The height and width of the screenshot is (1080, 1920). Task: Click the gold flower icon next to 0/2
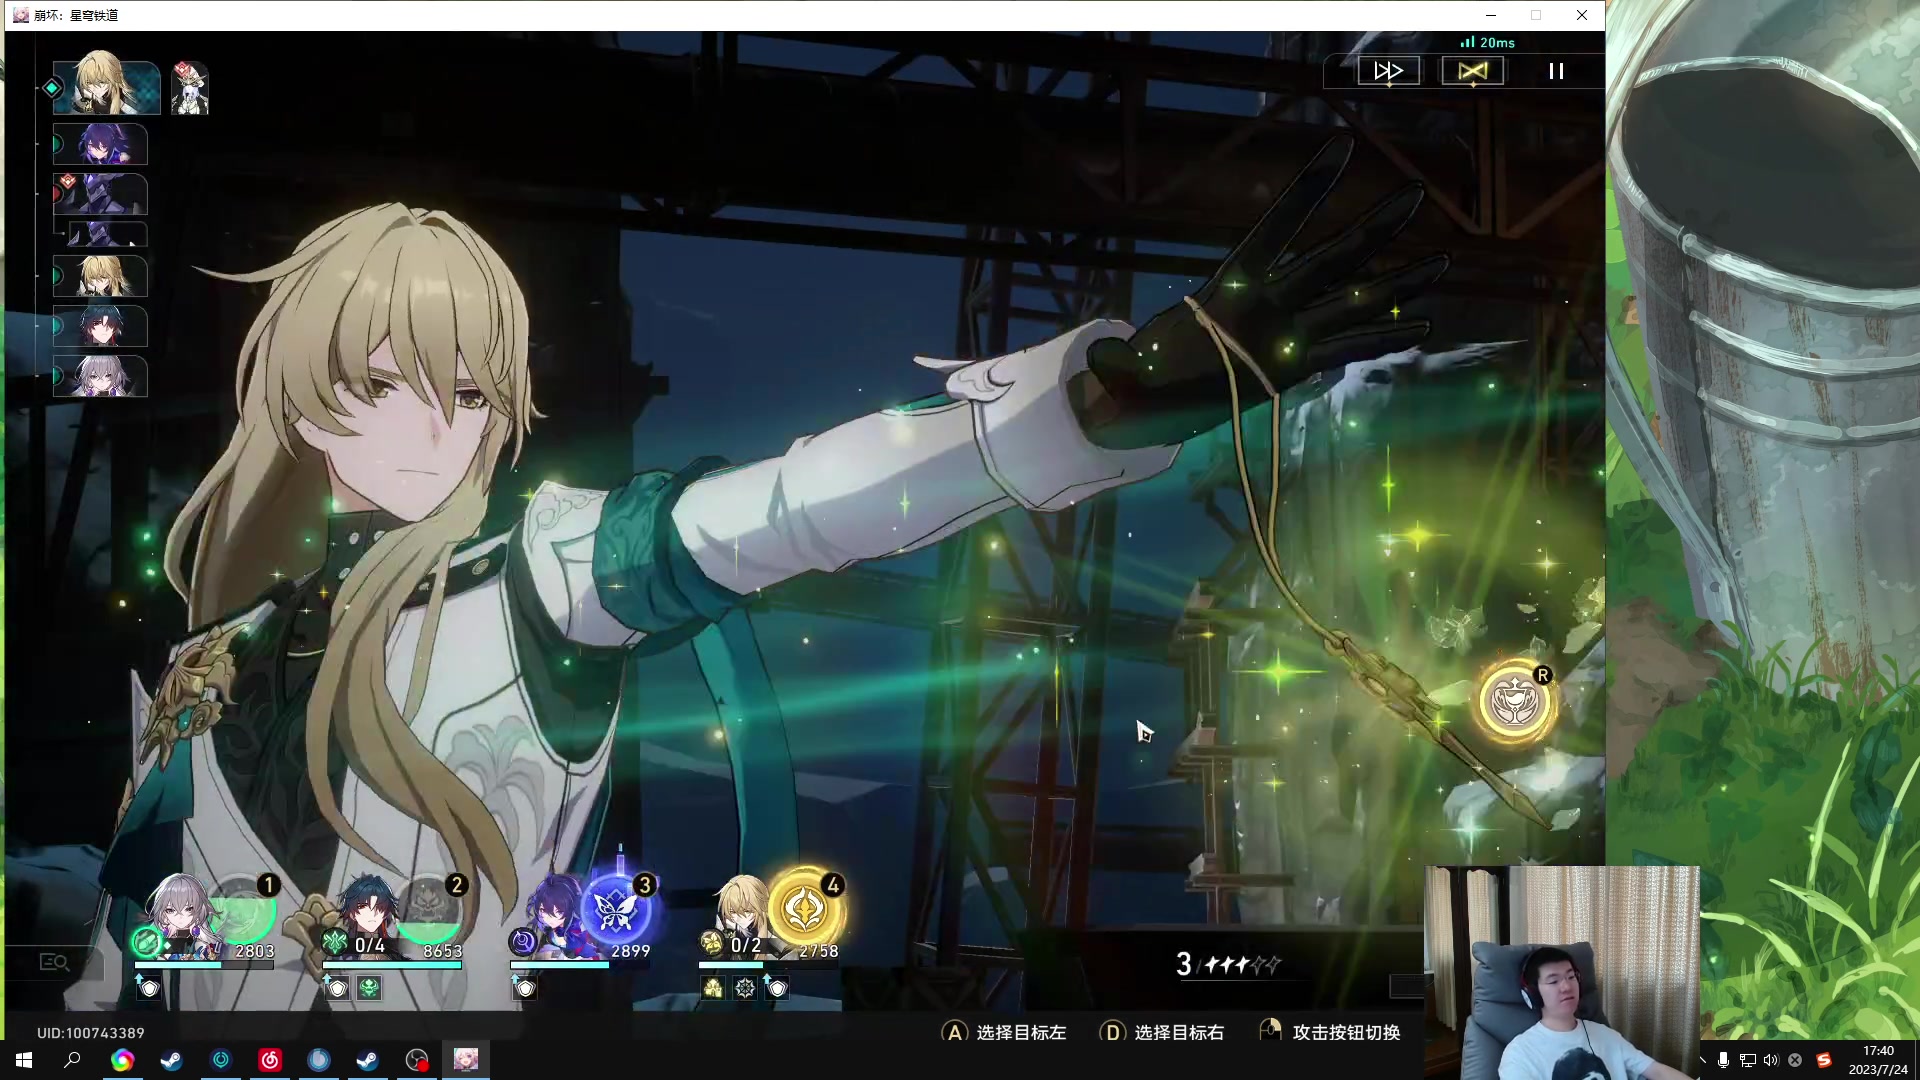[711, 942]
